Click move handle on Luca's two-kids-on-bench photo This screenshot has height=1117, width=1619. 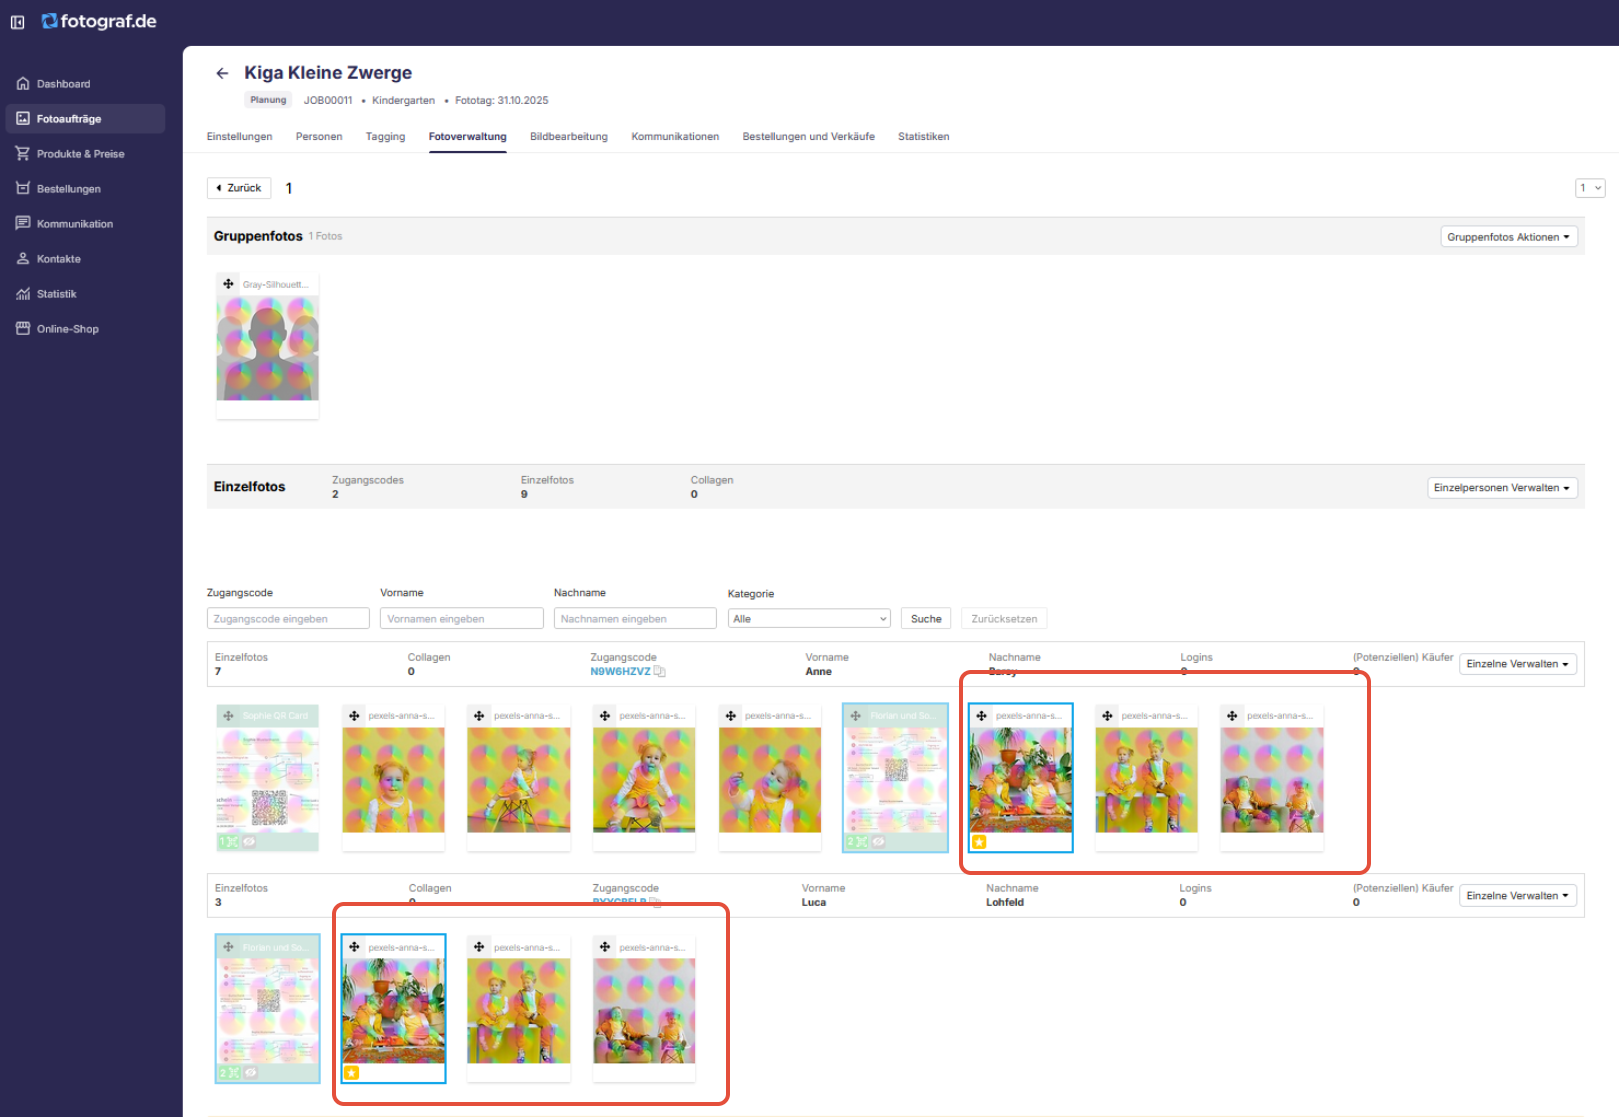pos(479,947)
